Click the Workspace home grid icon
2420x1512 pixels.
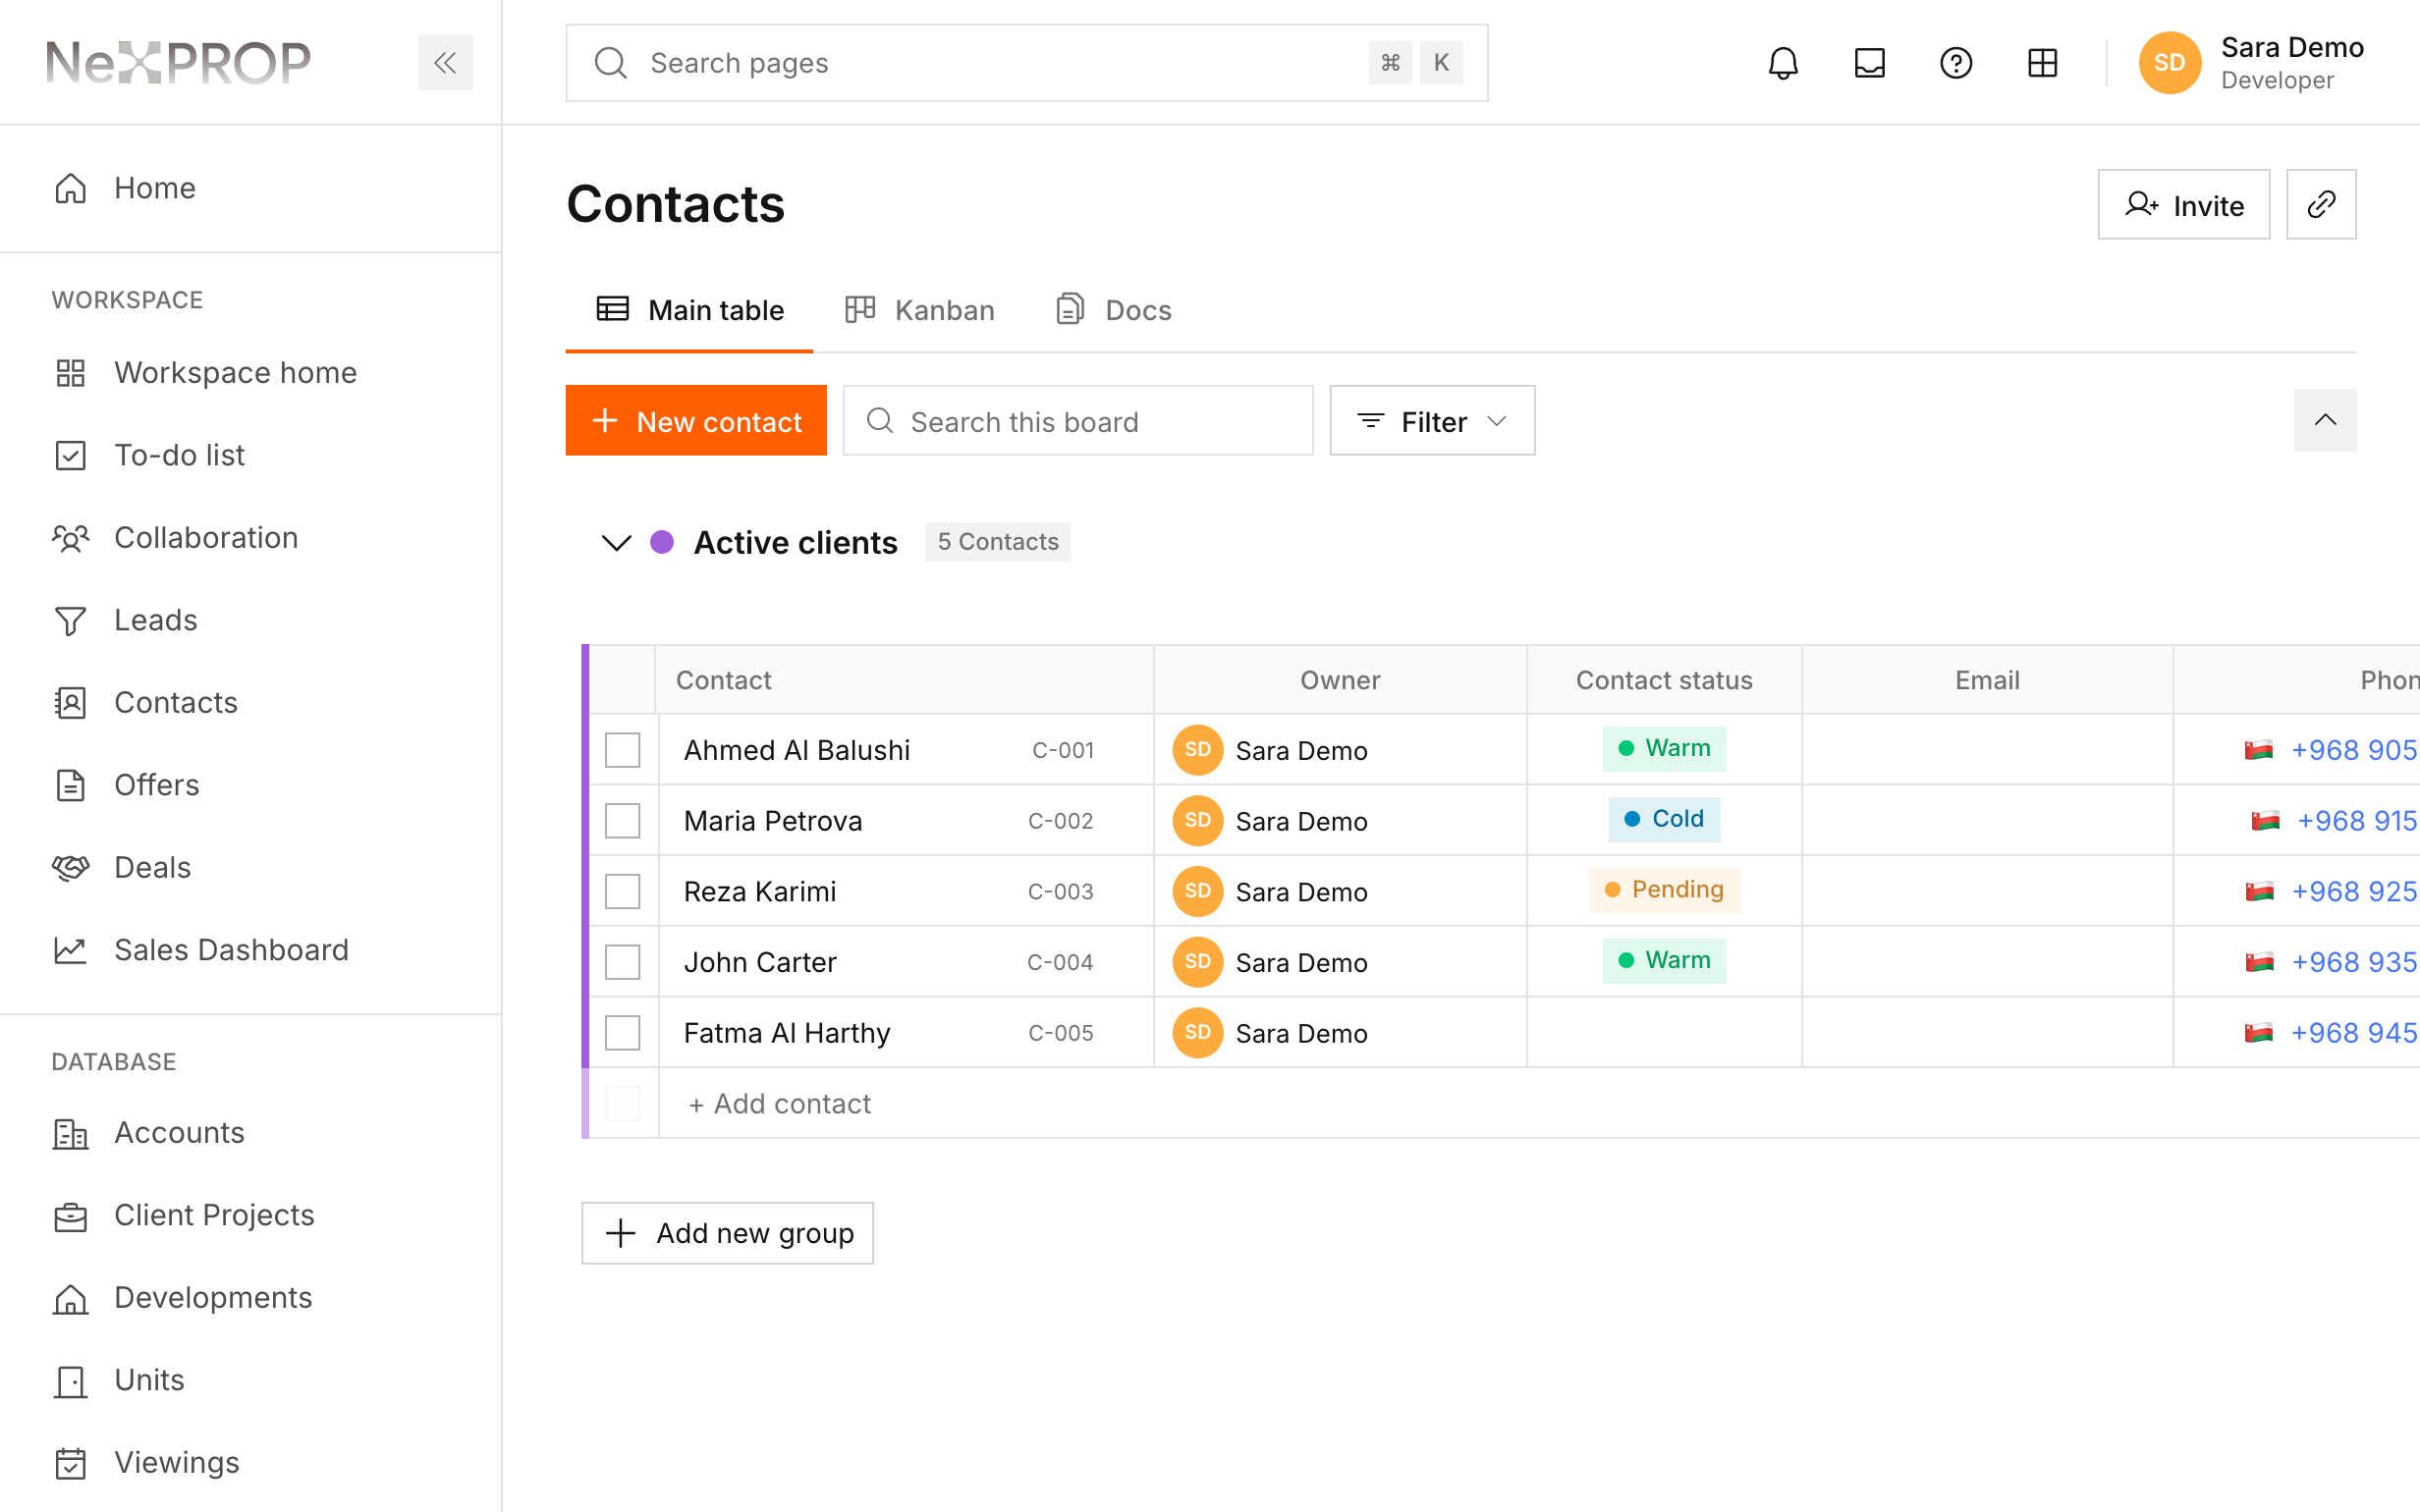click(70, 373)
